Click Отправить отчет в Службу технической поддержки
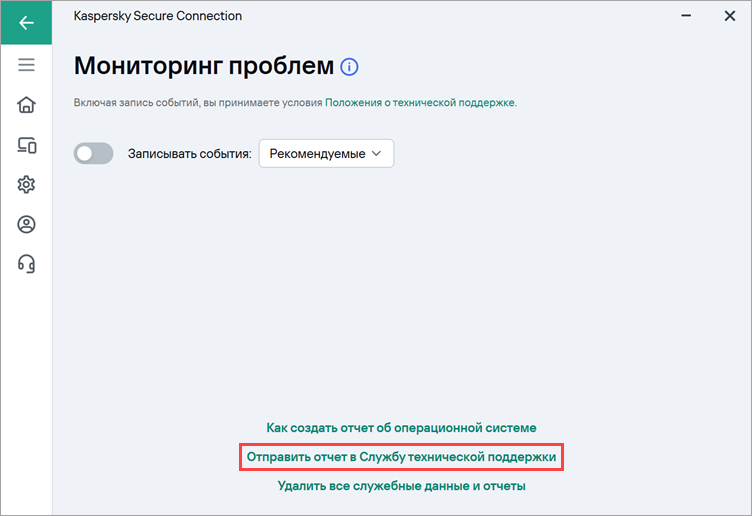This screenshot has width=752, height=516. coord(401,457)
